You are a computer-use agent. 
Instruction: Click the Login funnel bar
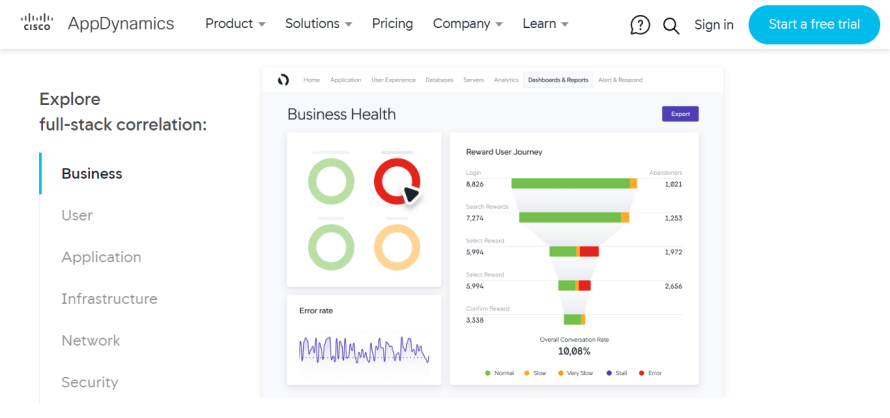[x=574, y=183]
